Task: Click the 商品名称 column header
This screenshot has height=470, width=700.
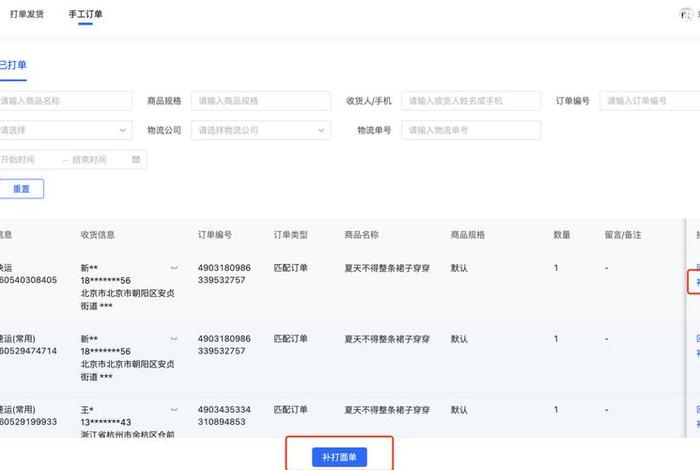Action: (362, 235)
